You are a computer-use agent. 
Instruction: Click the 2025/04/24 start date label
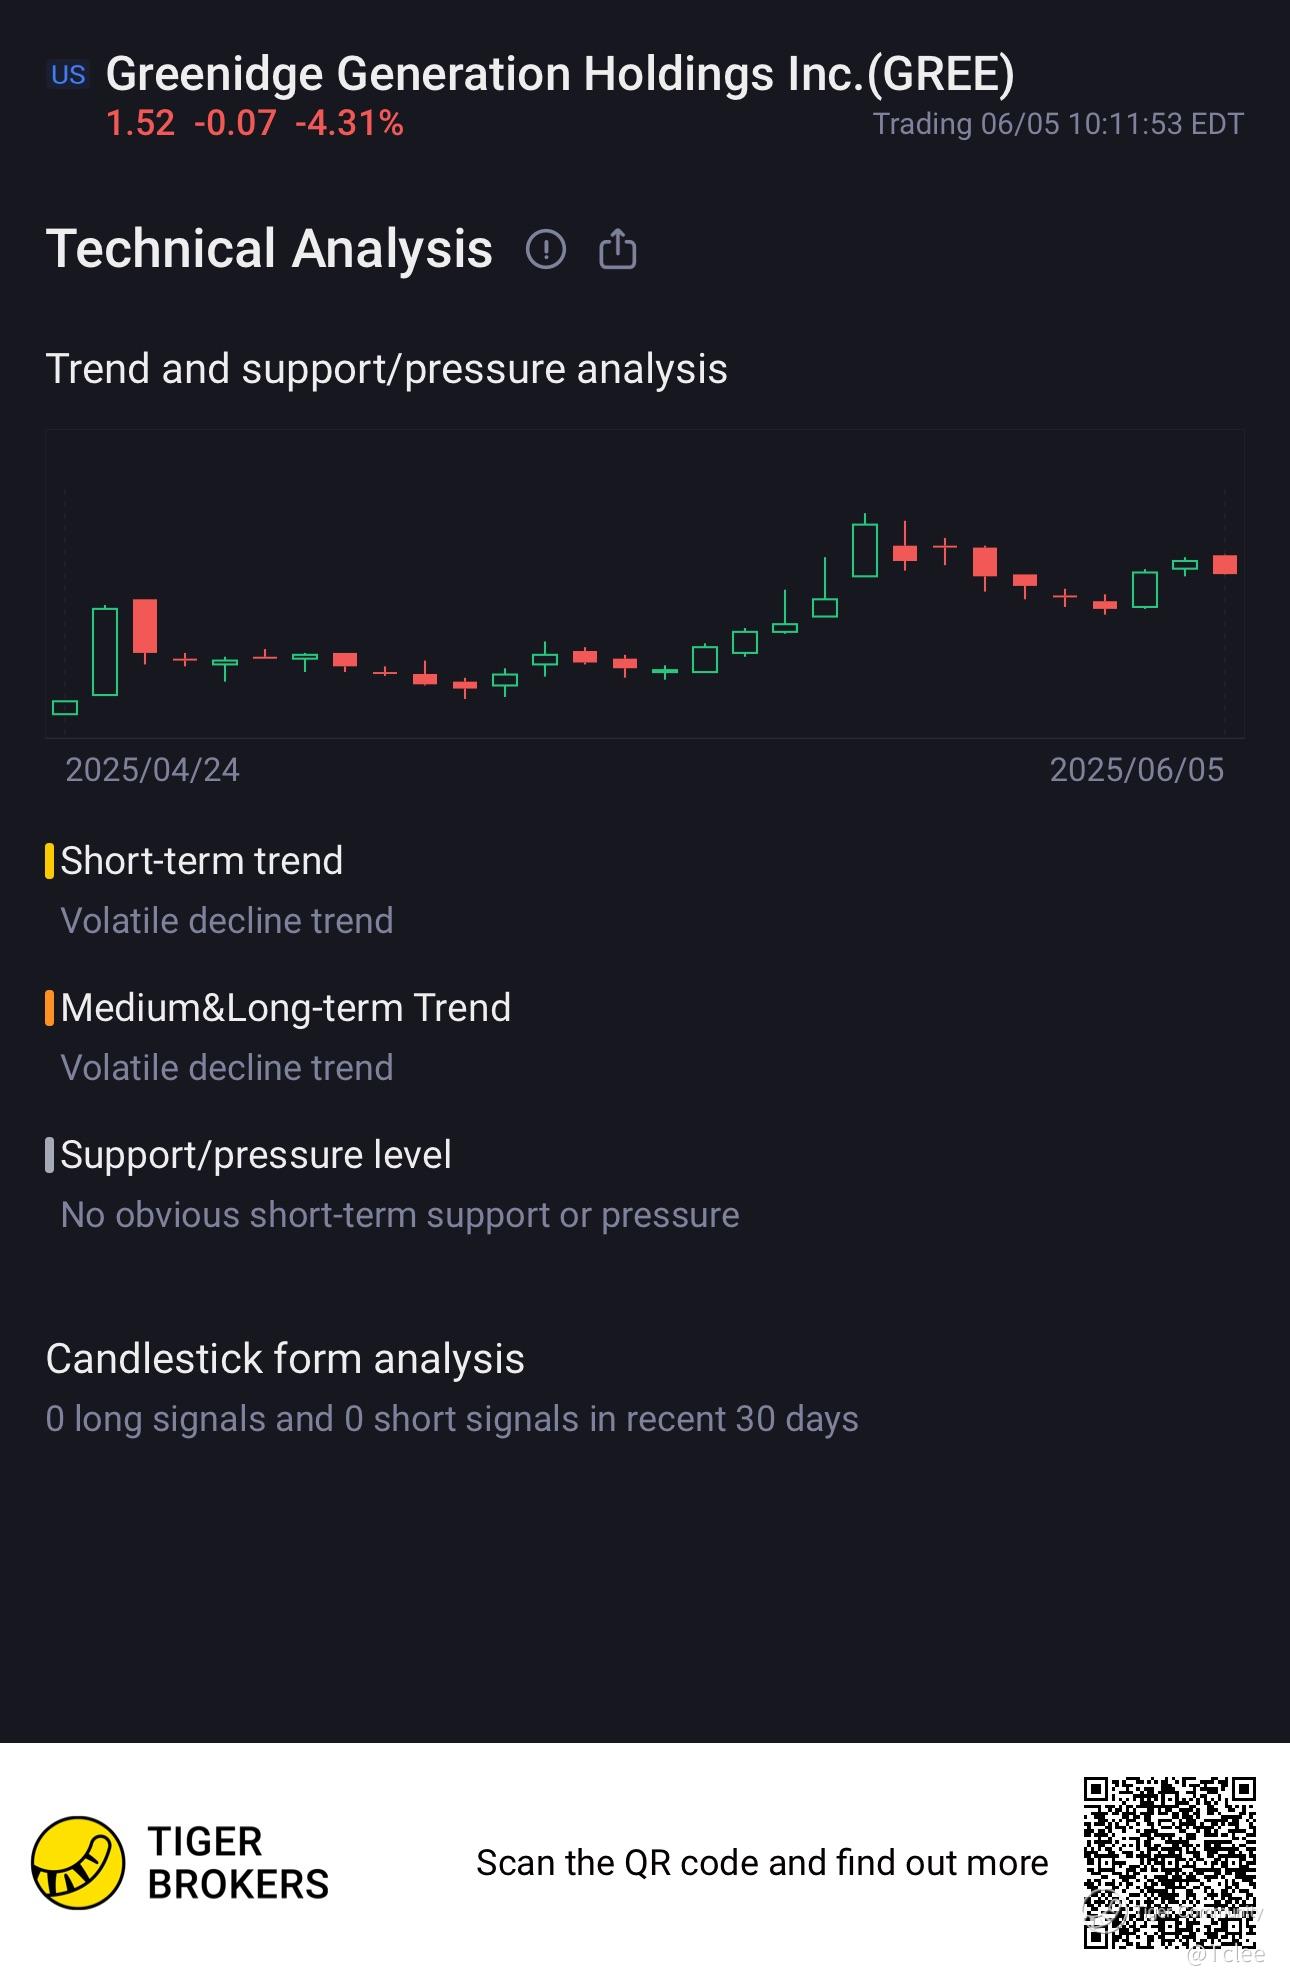click(152, 770)
